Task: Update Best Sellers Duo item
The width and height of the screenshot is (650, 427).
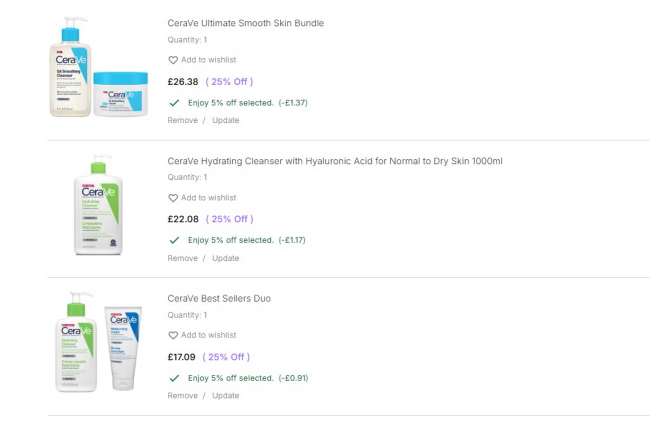Action: 225,395
